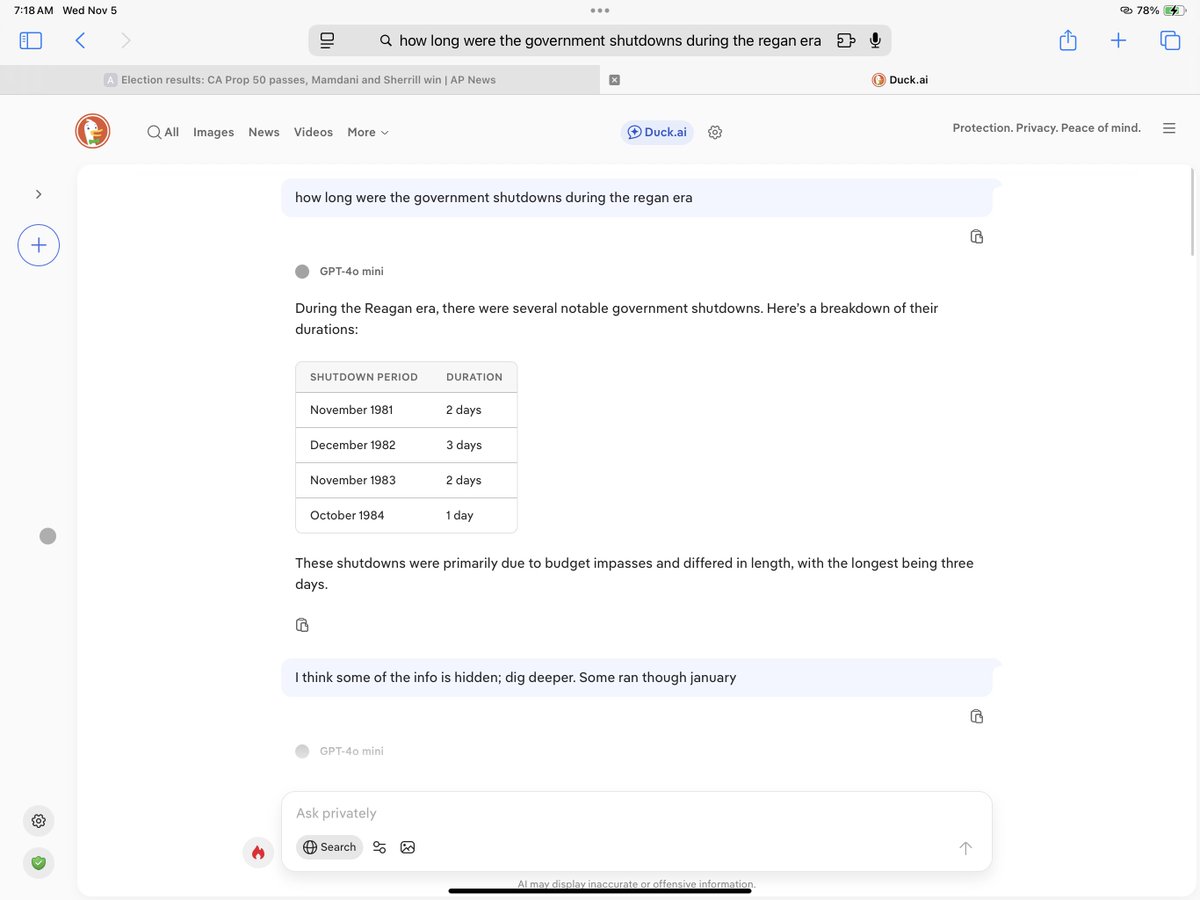Image resolution: width=1200 pixels, height=900 pixels.
Task: Select the Duck.ai tab
Action: coord(900,80)
